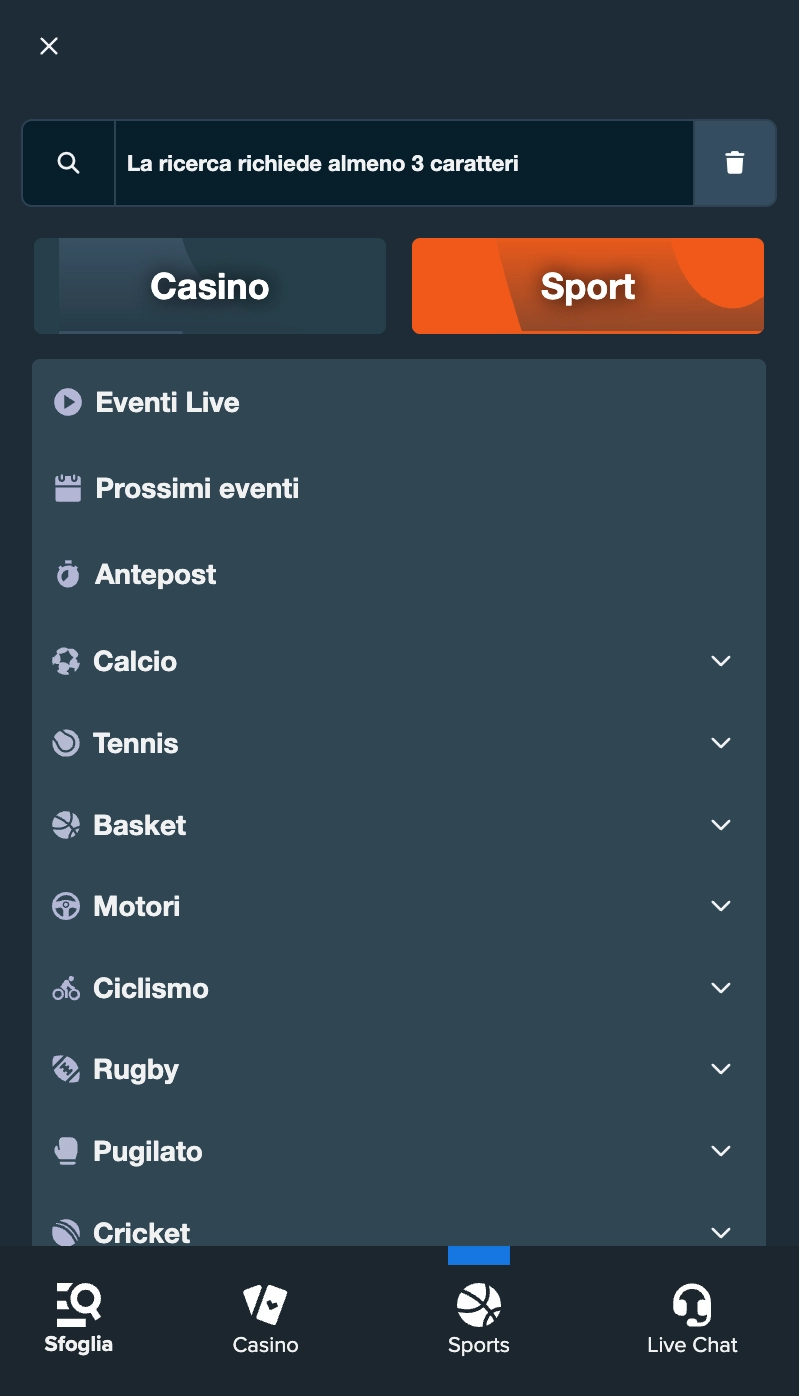Click the Eventi Live play icon
The width and height of the screenshot is (800, 1396).
(67, 402)
